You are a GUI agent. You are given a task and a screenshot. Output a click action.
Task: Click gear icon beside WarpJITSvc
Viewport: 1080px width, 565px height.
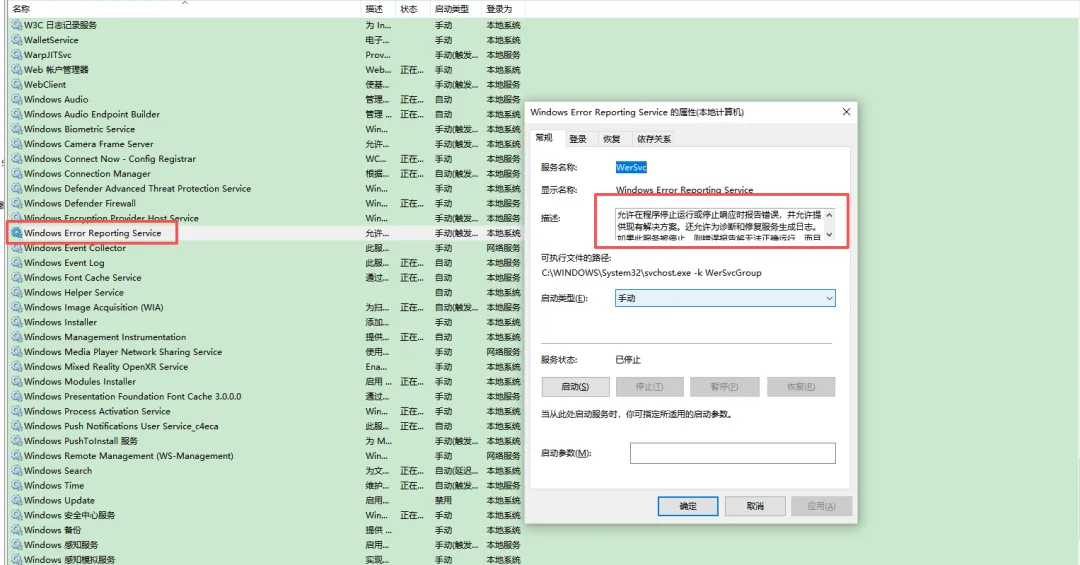click(17, 55)
